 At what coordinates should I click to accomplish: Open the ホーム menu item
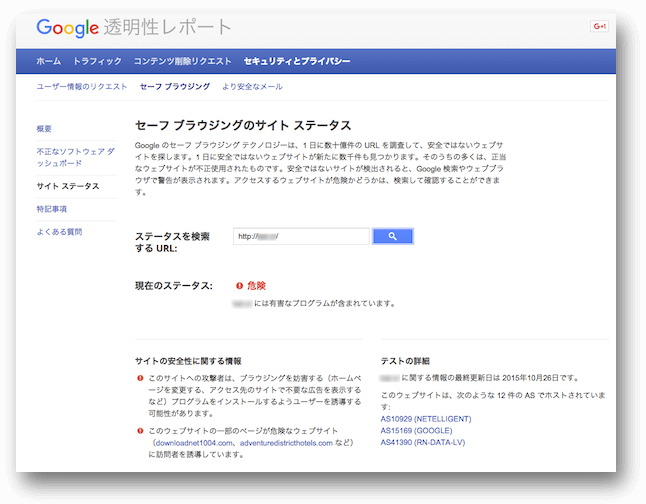click(49, 61)
